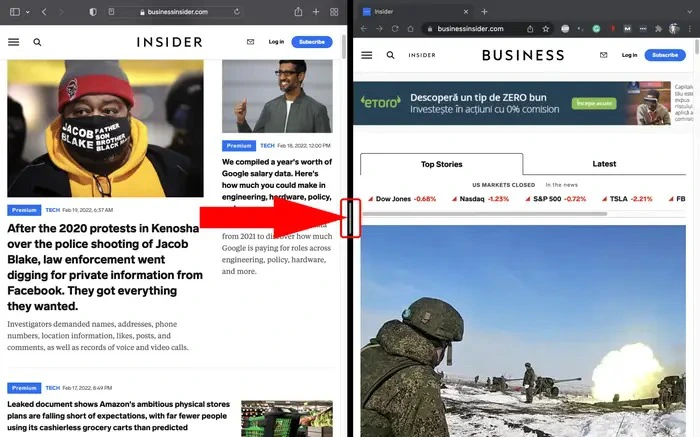Click Log in on Chrome Business page
Screen dimensions: 700x437
tap(629, 55)
